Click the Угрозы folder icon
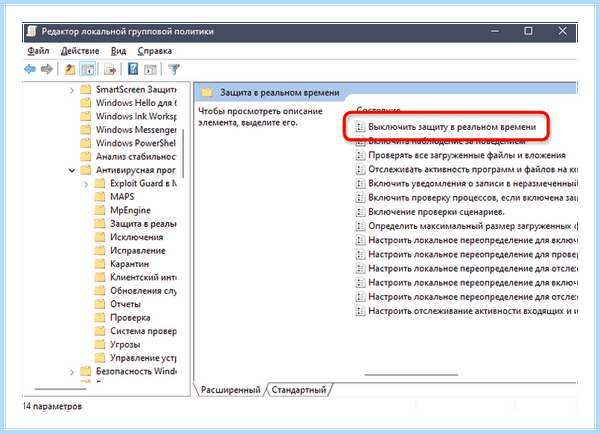Viewport: 600px width, 434px height. [x=100, y=344]
